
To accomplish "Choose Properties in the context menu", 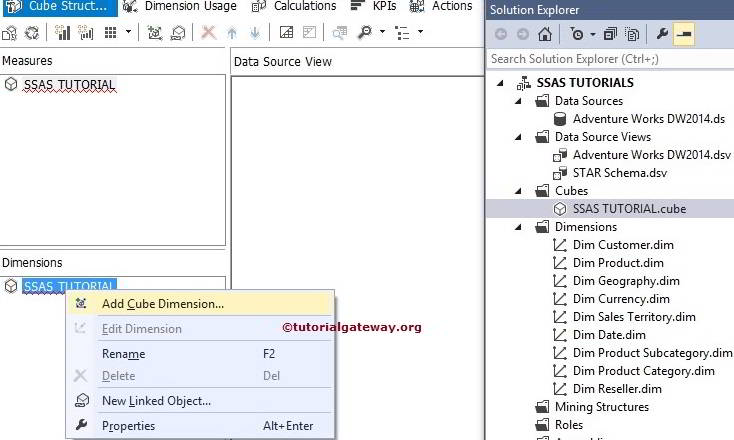I will coord(201,425).
